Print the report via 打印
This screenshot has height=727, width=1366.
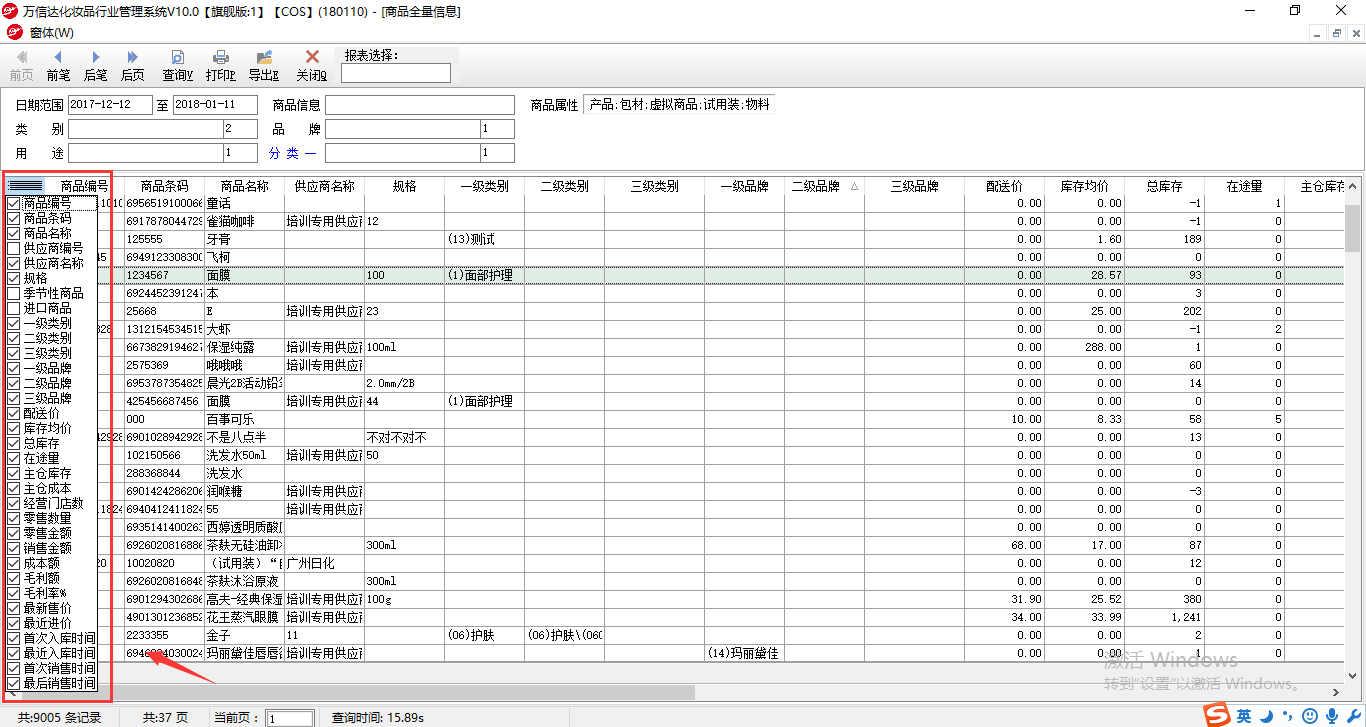[x=220, y=66]
